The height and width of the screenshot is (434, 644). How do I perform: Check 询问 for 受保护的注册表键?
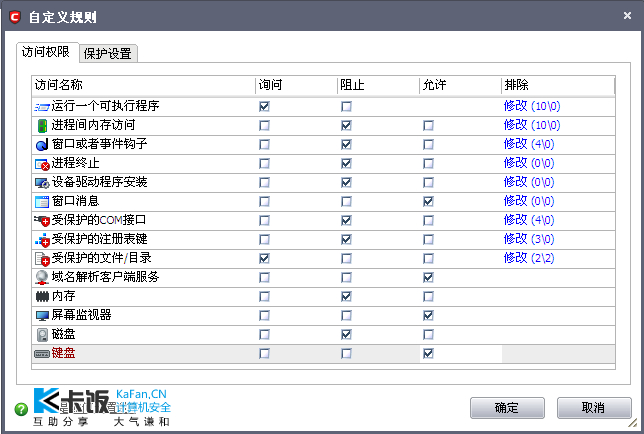(x=264, y=240)
